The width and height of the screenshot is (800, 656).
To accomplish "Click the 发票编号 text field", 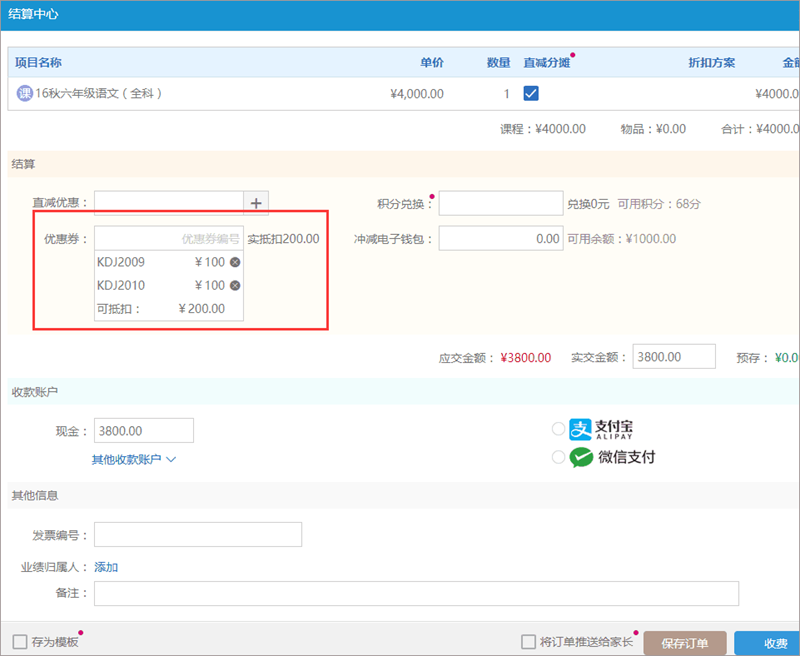I will click(x=197, y=535).
